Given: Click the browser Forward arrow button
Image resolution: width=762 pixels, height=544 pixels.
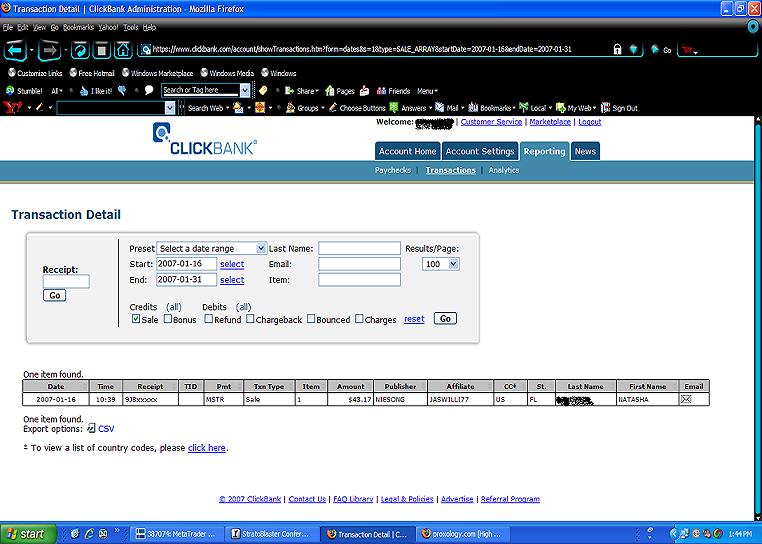Looking at the screenshot, I should point(50,50).
